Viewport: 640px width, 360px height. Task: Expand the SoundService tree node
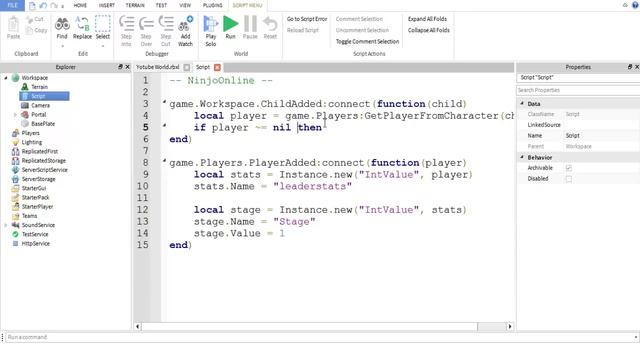tap(6, 225)
